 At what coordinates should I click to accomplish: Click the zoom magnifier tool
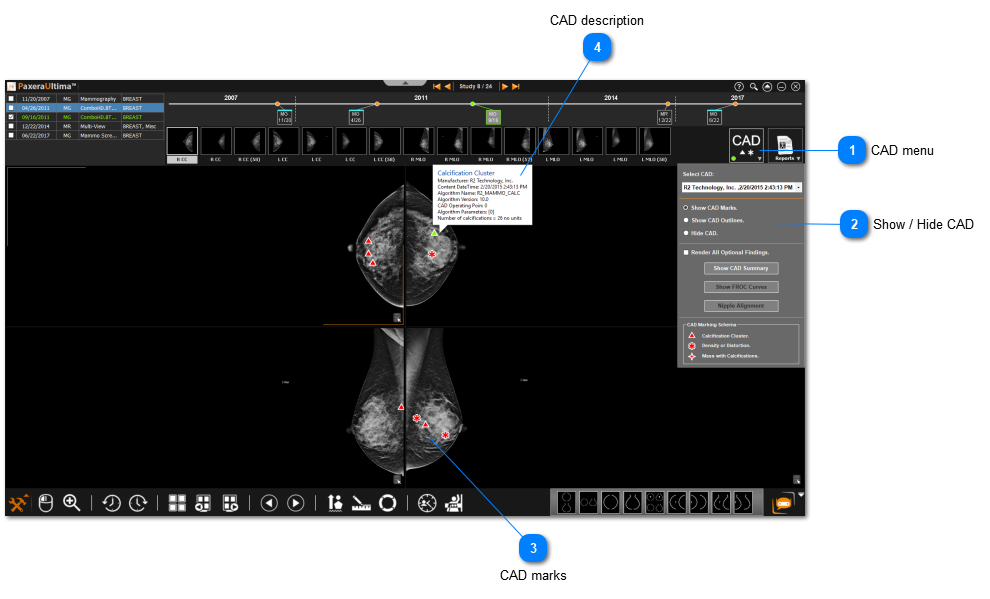[72, 503]
